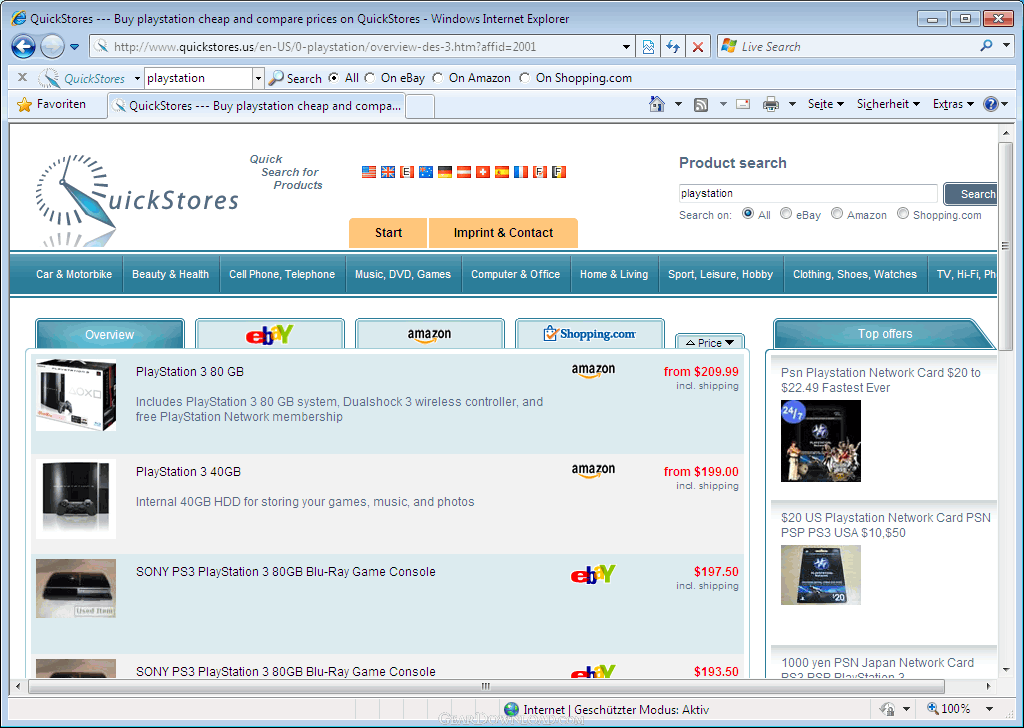The width and height of the screenshot is (1024, 728).
Task: Select the Germany flag
Action: [445, 172]
